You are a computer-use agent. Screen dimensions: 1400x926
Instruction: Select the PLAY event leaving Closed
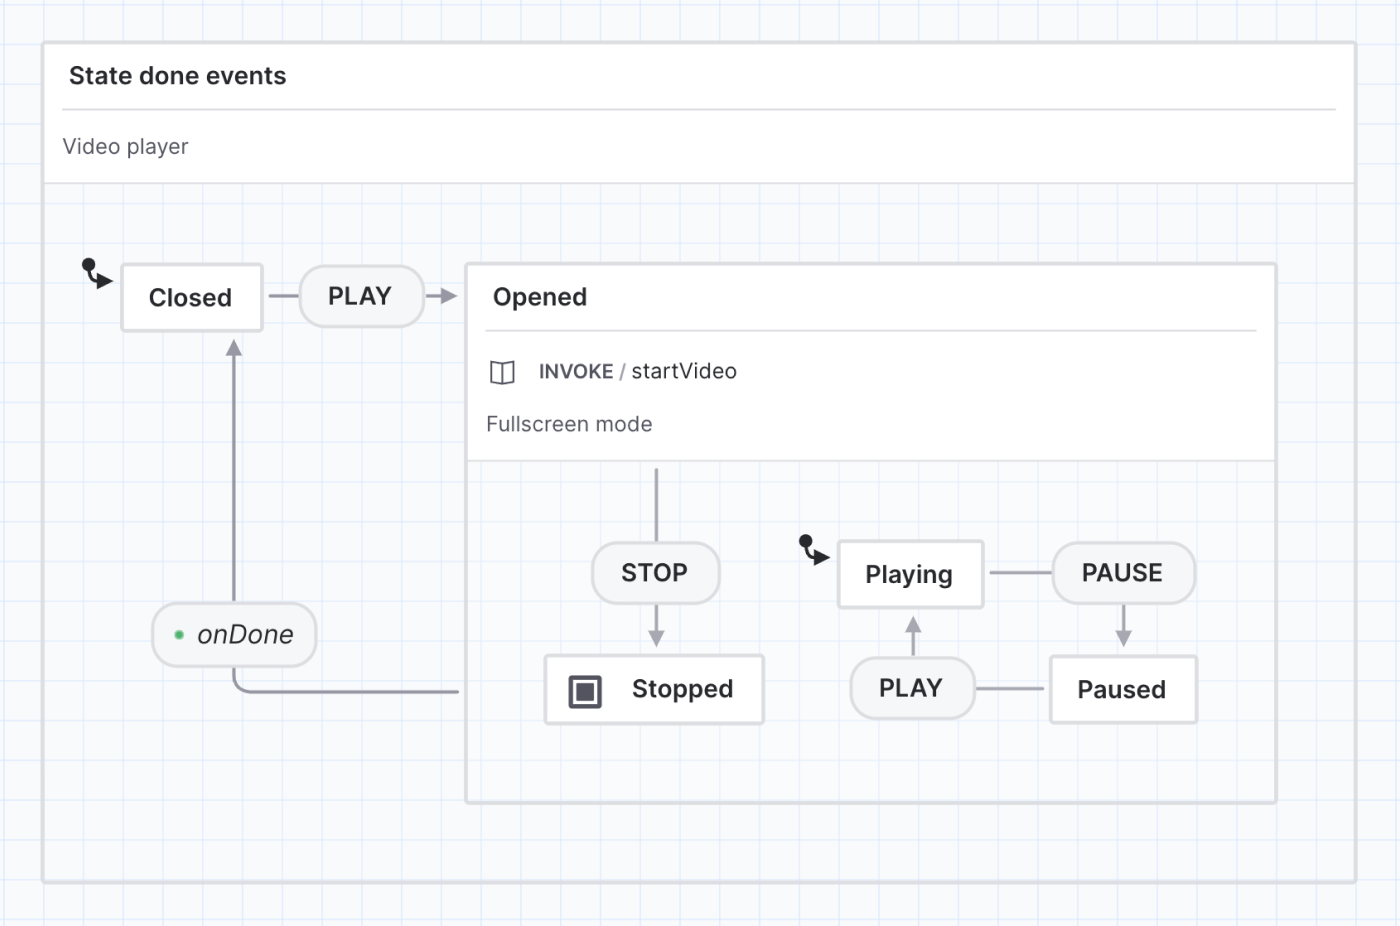(x=360, y=297)
